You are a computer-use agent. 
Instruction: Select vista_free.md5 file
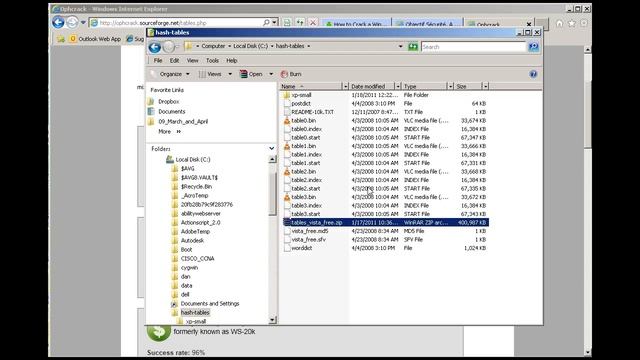[x=310, y=231]
